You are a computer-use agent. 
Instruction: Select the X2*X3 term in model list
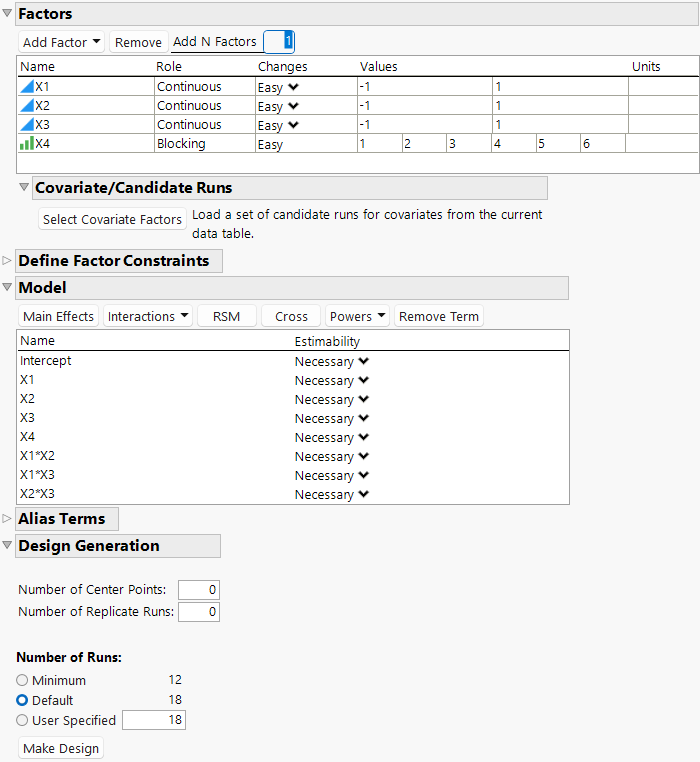pyautogui.click(x=38, y=494)
